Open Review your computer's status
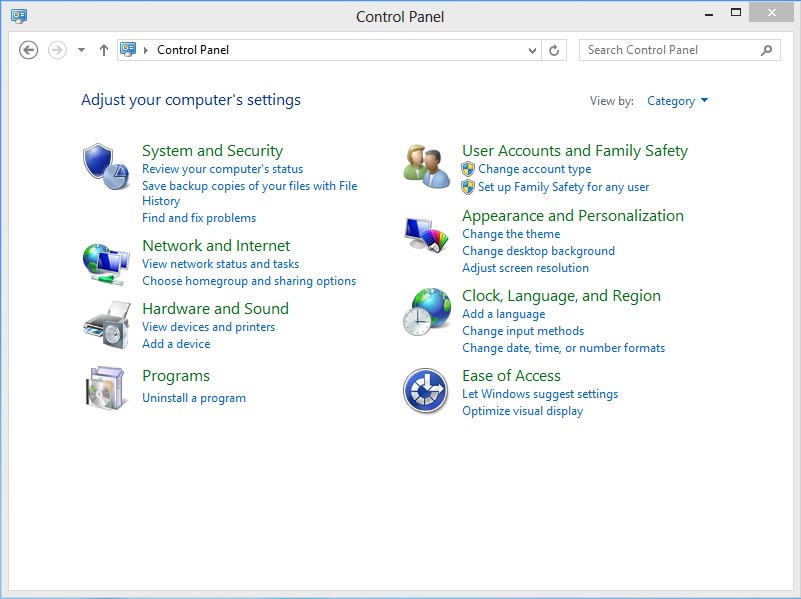The height and width of the screenshot is (599, 801). pos(222,169)
